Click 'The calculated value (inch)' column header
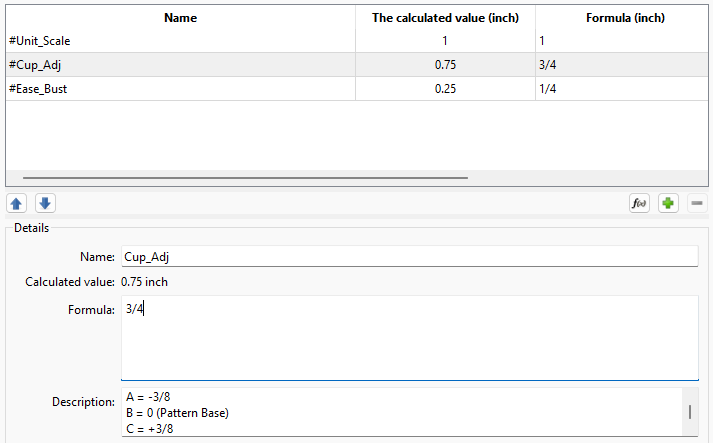713x443 pixels. [445, 18]
